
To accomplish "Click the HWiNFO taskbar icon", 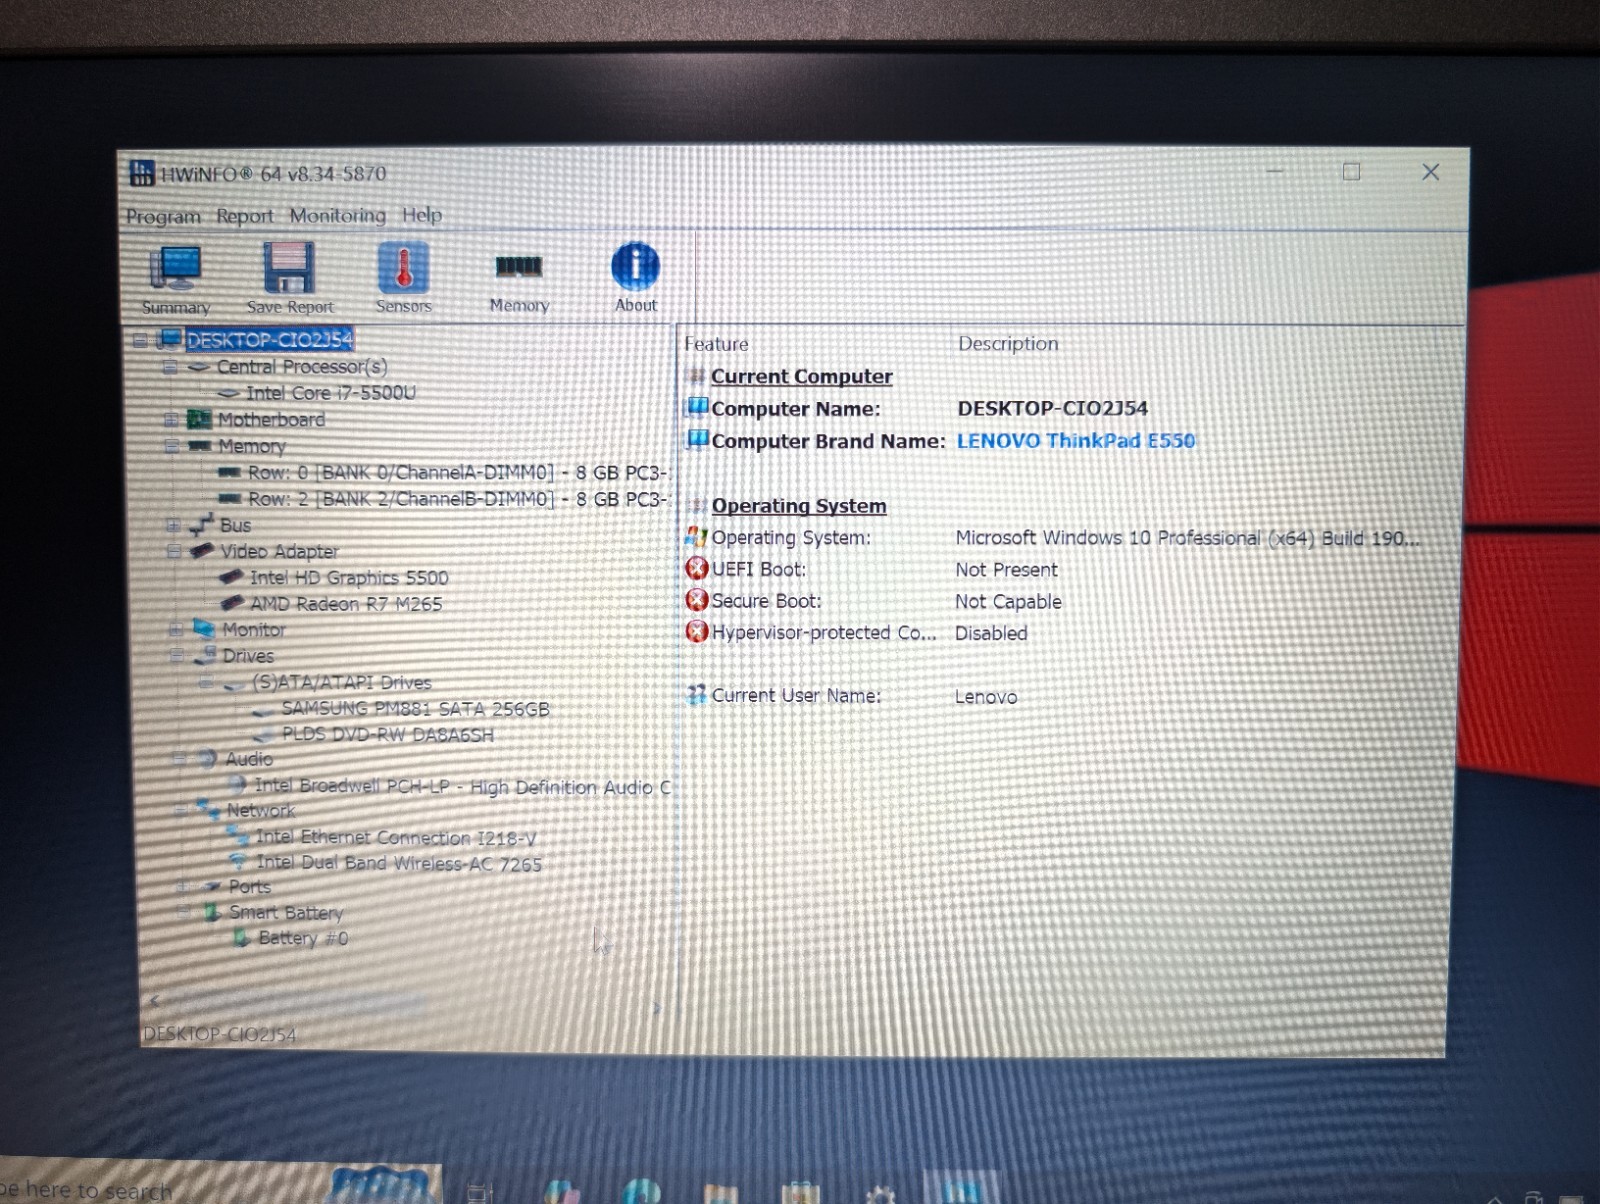I will (961, 1190).
